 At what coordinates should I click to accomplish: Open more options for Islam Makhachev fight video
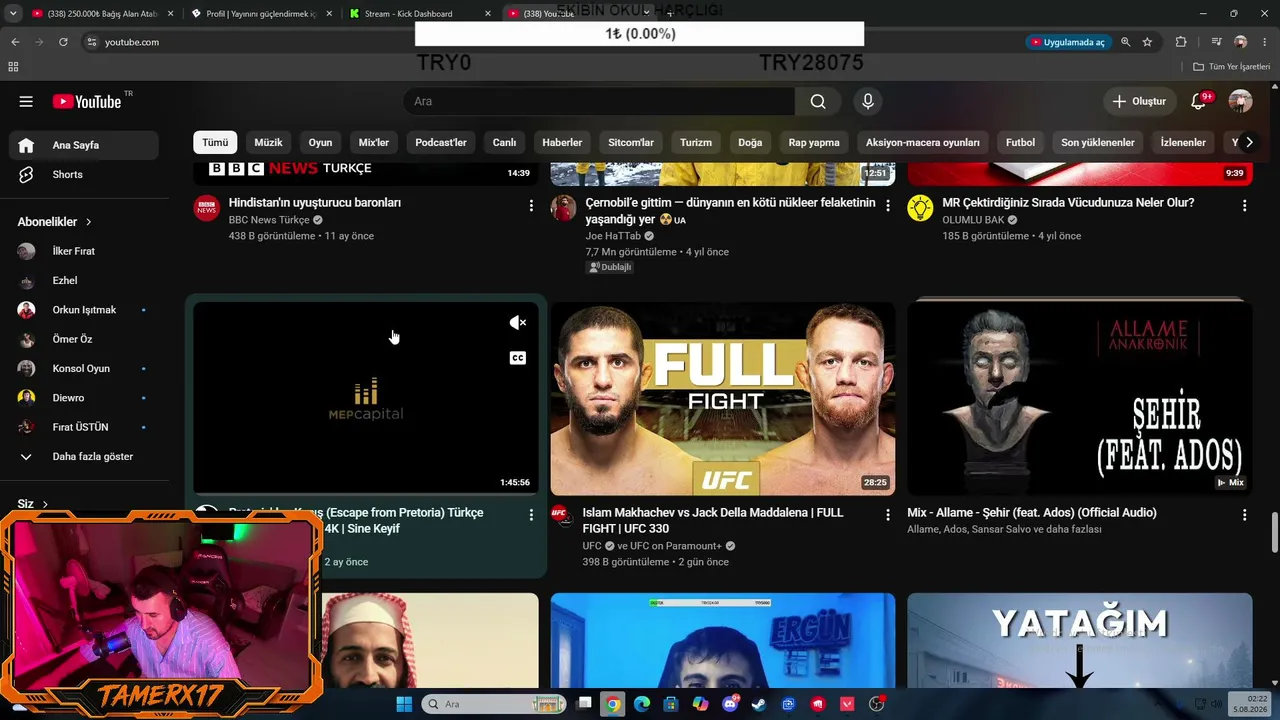coord(887,515)
